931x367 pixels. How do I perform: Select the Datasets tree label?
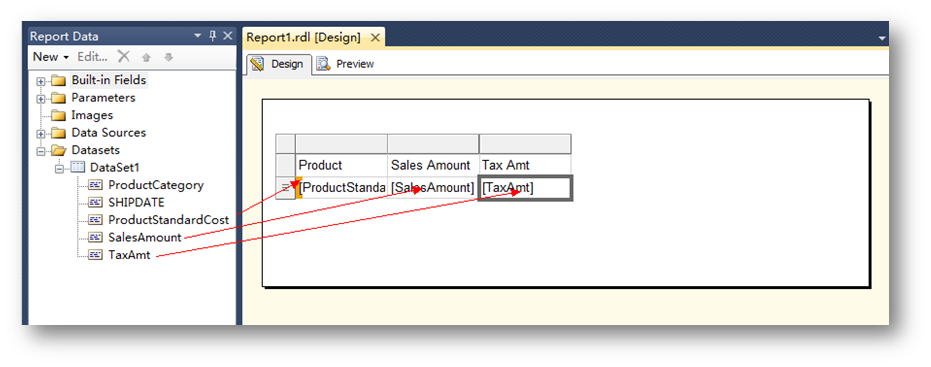click(x=96, y=150)
